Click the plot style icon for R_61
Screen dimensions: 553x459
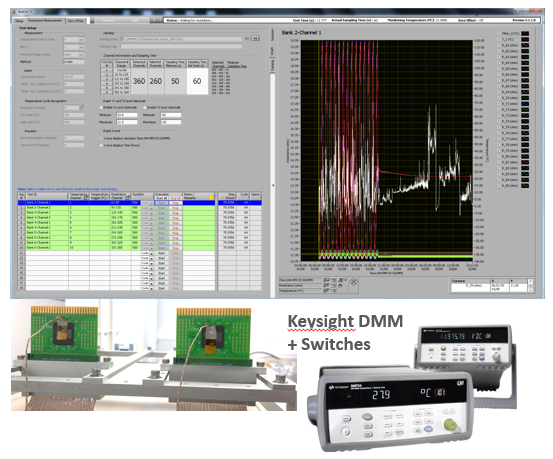[525, 45]
